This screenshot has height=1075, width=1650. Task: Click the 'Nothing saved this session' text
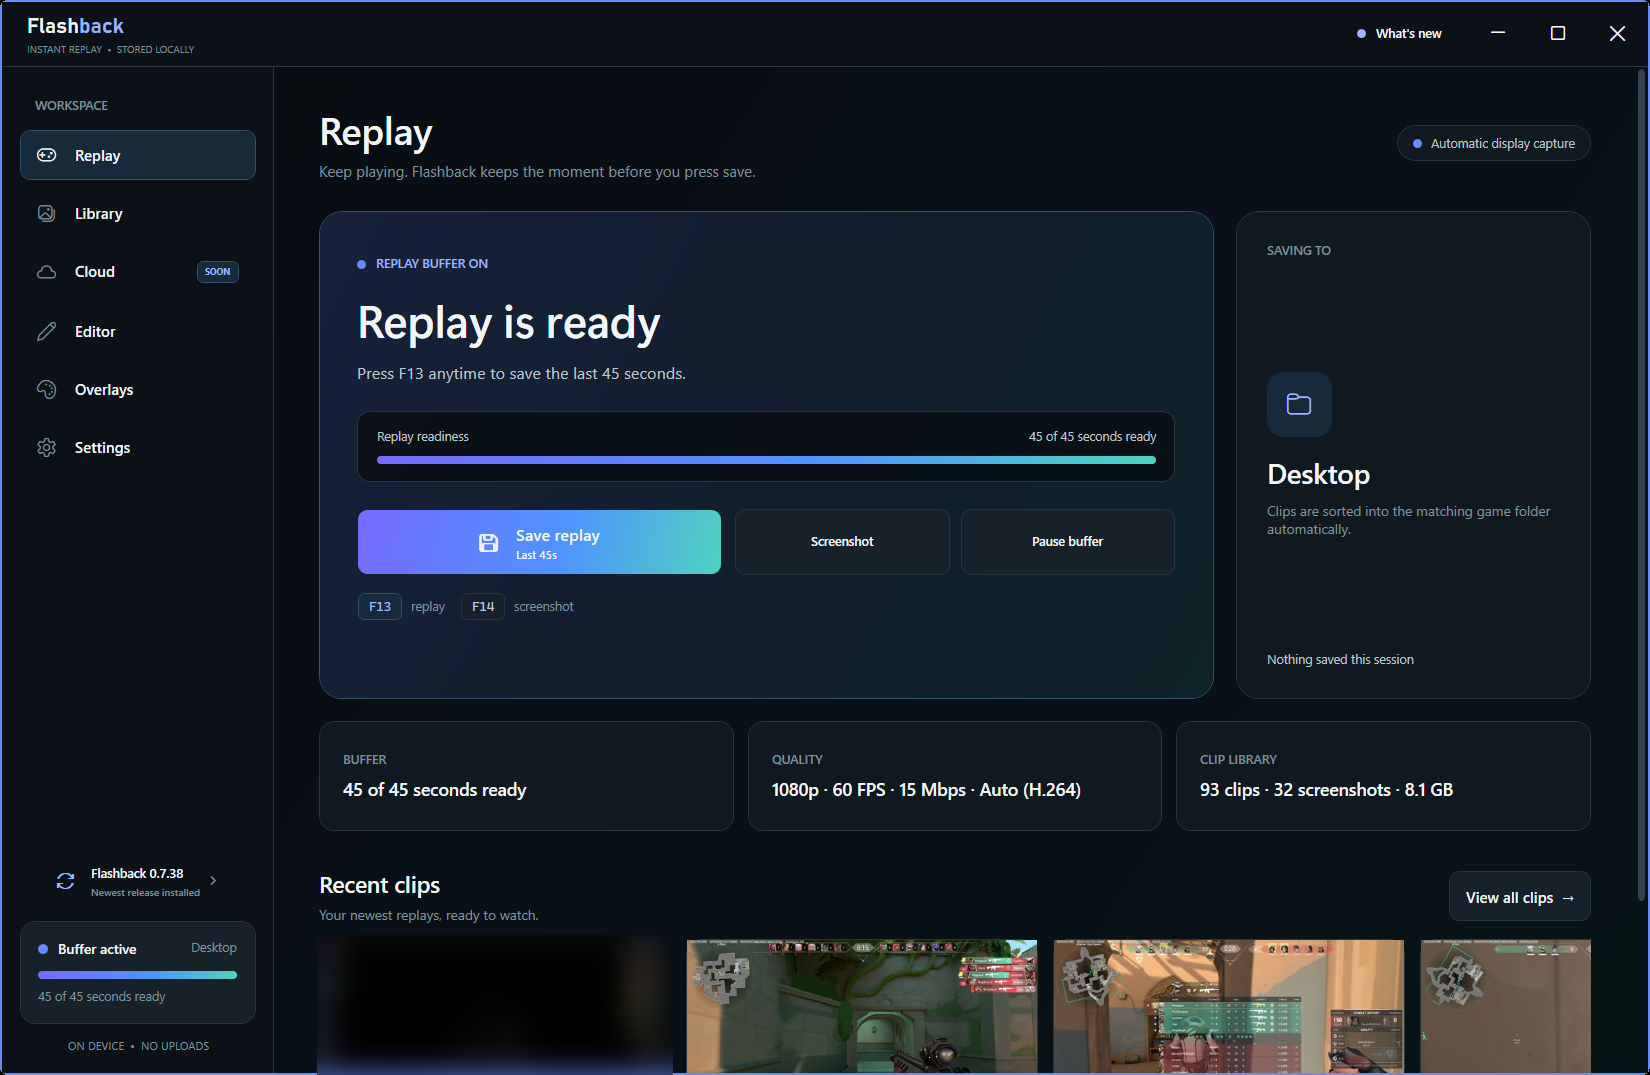pos(1340,660)
